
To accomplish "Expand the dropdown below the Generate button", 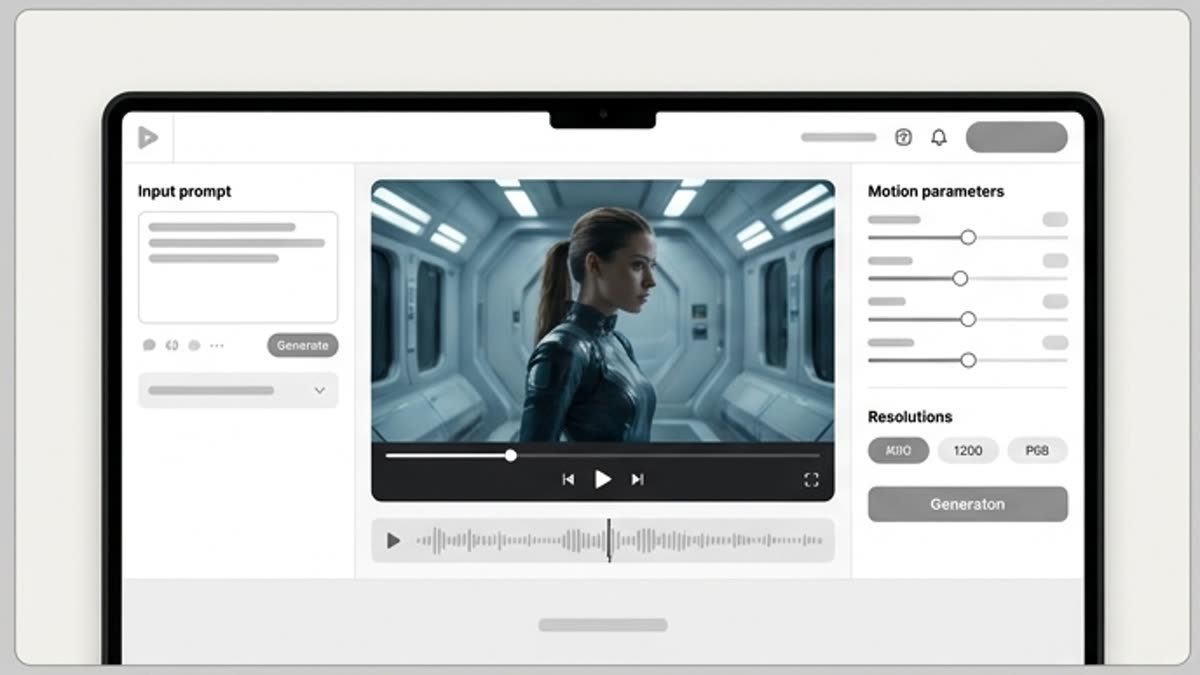I will pos(238,390).
